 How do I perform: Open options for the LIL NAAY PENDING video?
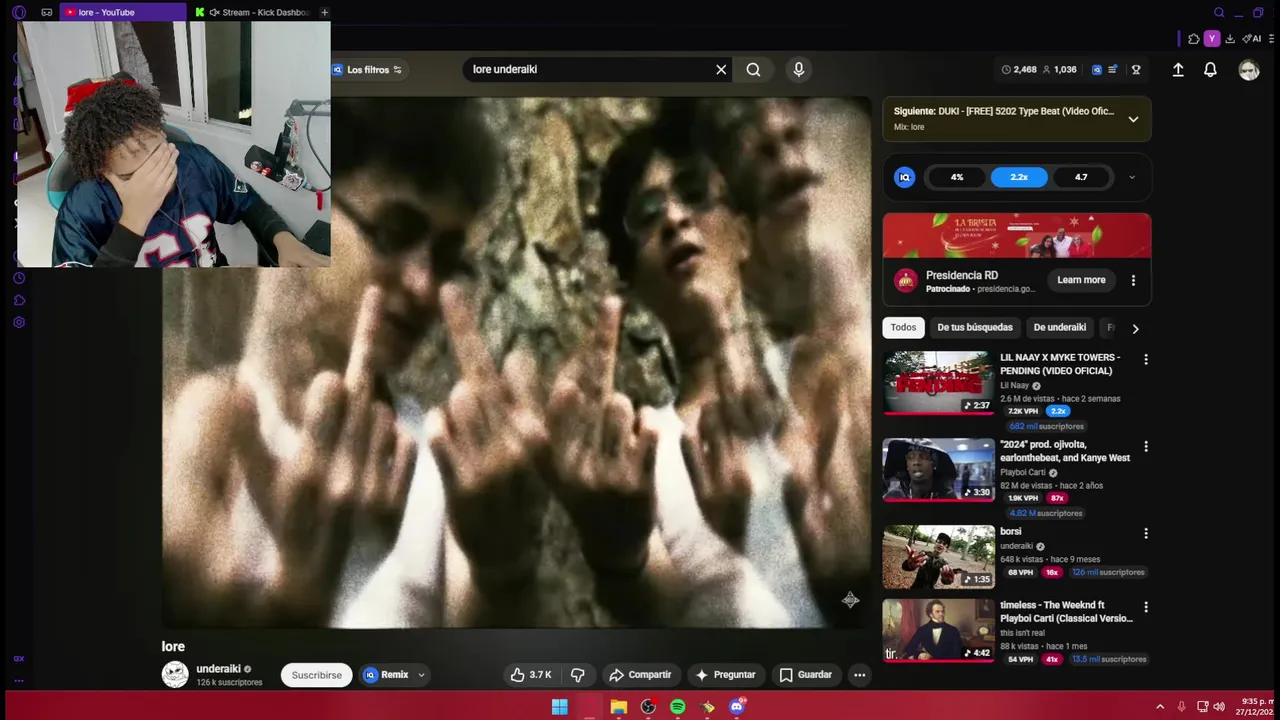pyautogui.click(x=1146, y=359)
